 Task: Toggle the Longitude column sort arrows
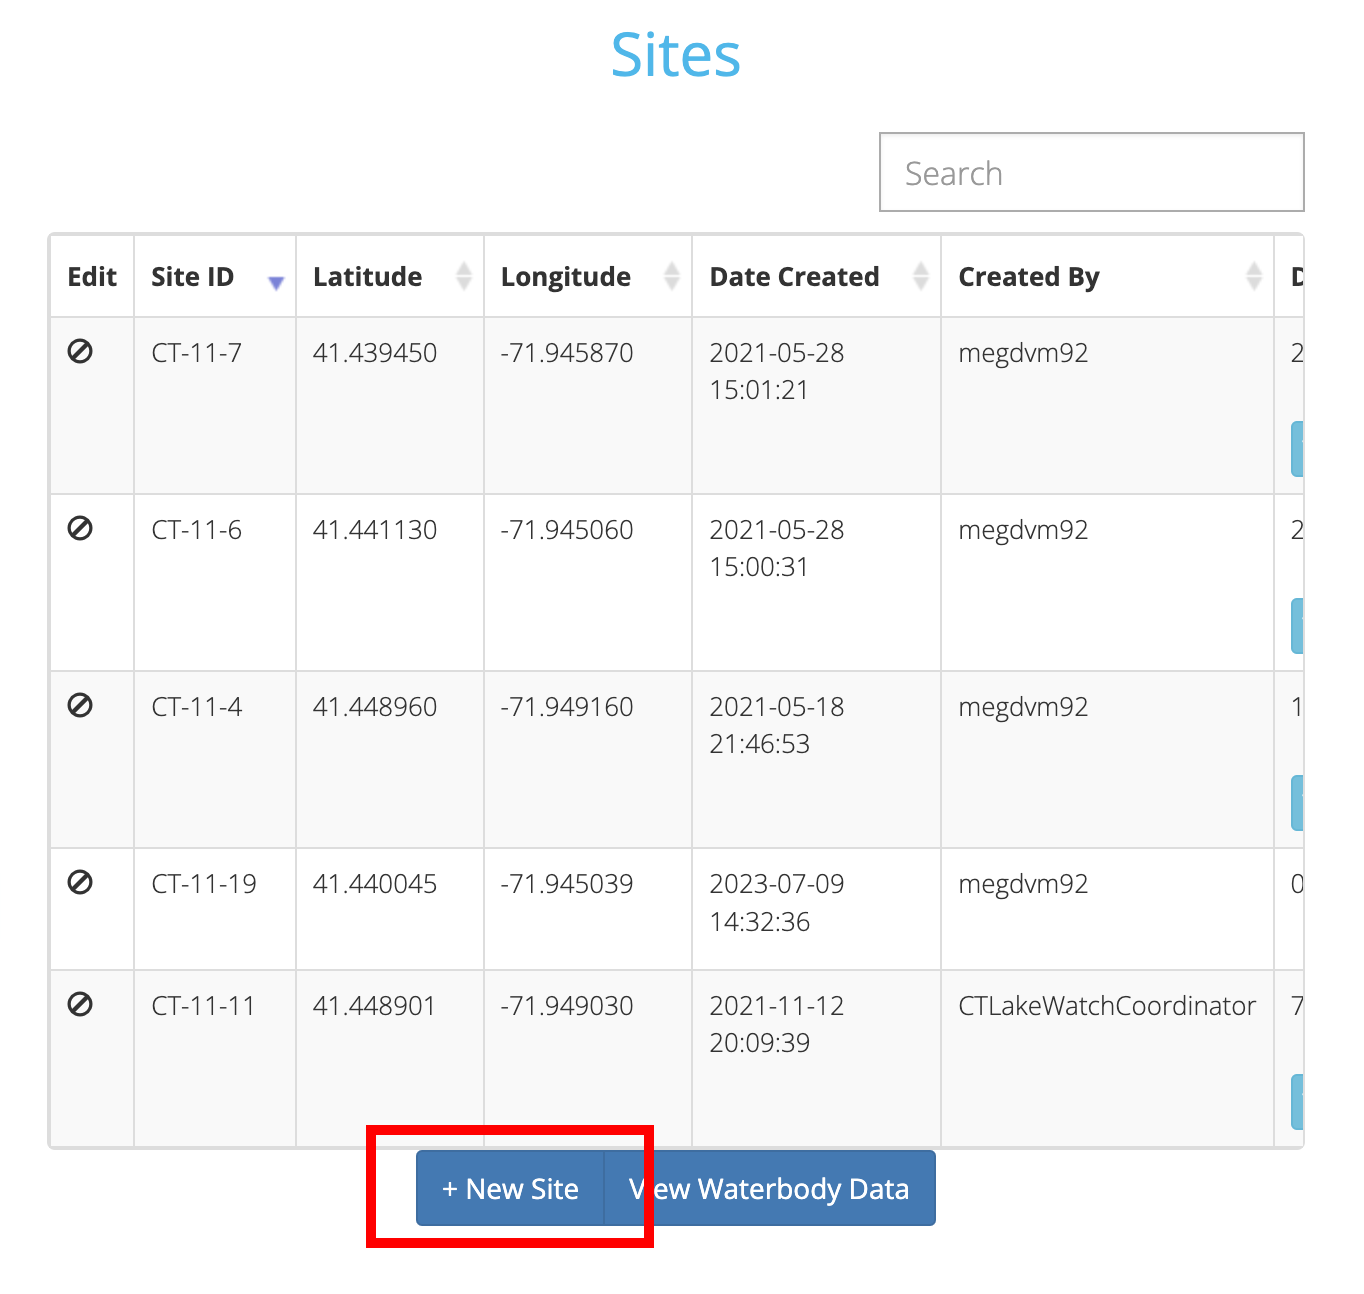tap(671, 276)
